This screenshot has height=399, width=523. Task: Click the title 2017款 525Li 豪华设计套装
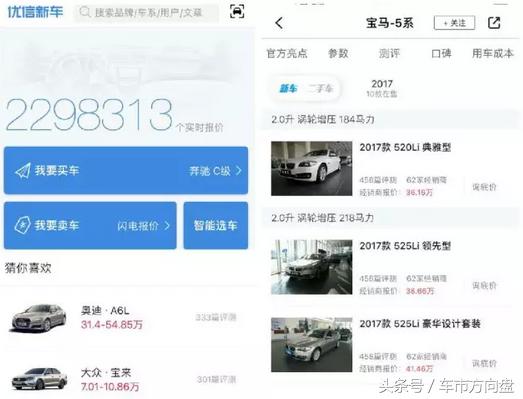click(420, 324)
